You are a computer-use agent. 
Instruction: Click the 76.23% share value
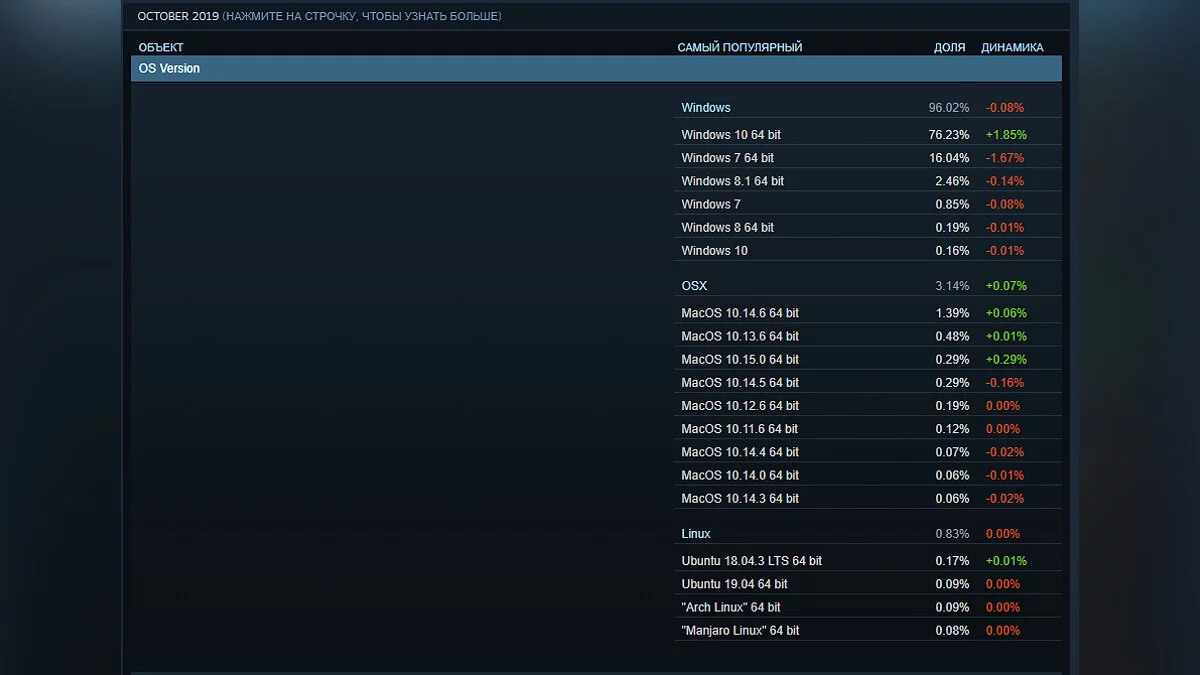(x=949, y=134)
